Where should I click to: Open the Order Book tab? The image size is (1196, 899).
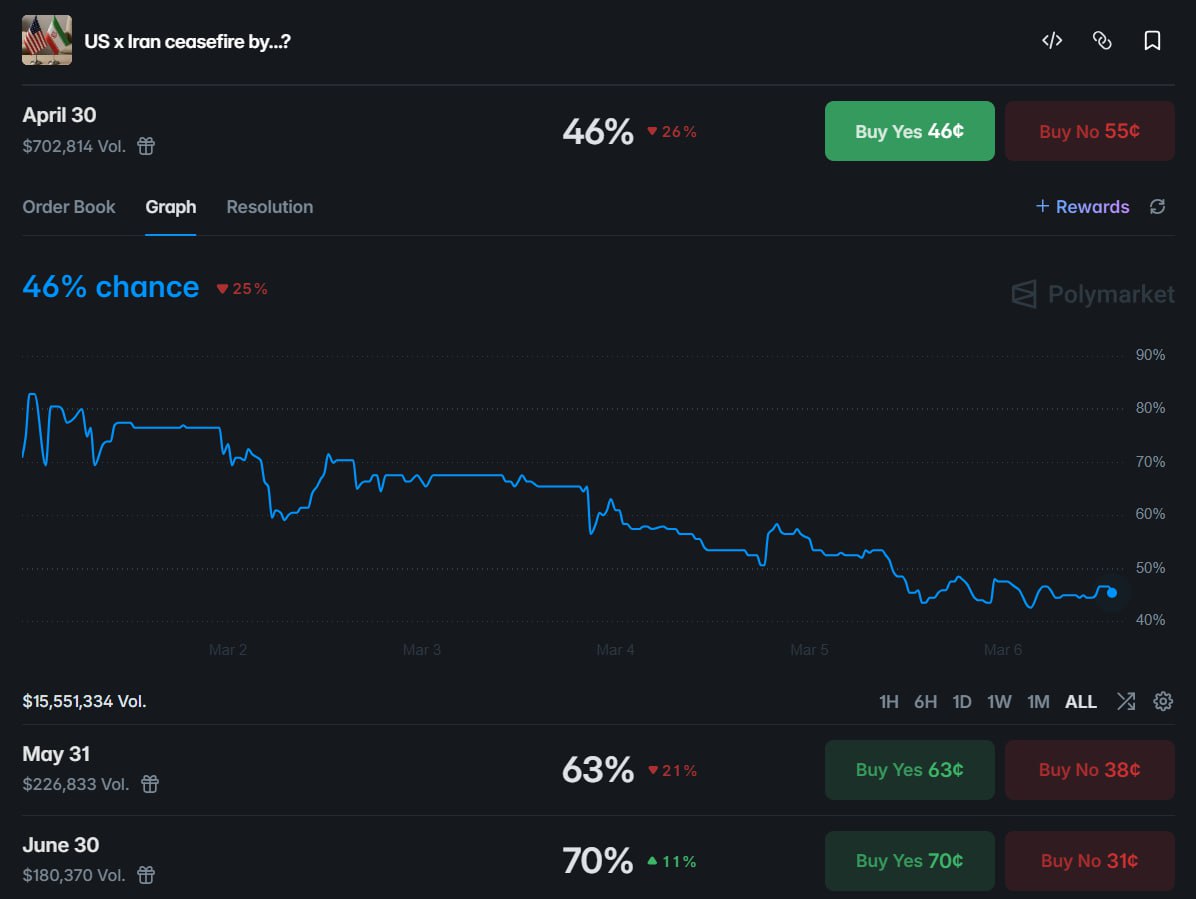pos(69,207)
